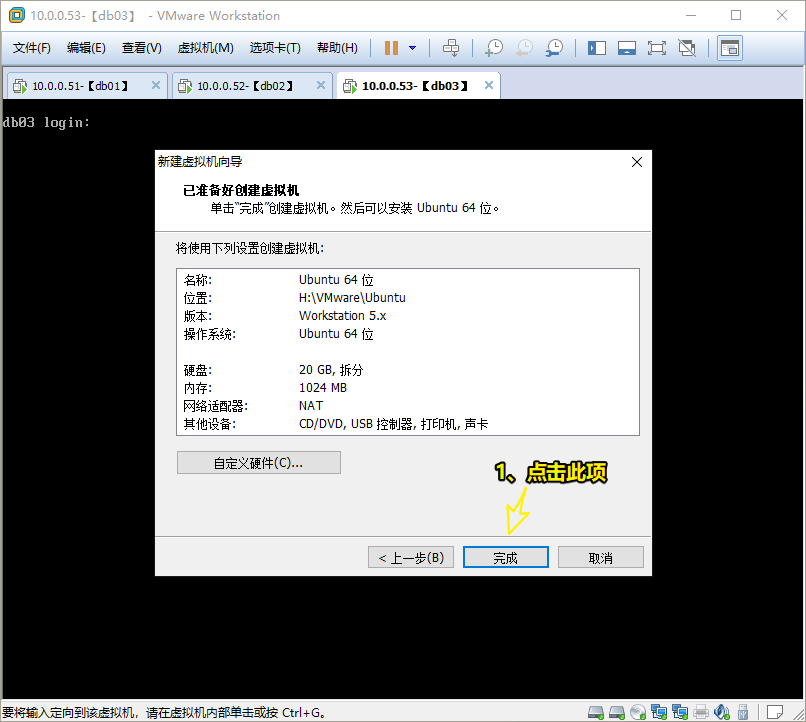Toggle Unity mode toolbar icon
Image resolution: width=806 pixels, height=722 pixels.
(687, 48)
